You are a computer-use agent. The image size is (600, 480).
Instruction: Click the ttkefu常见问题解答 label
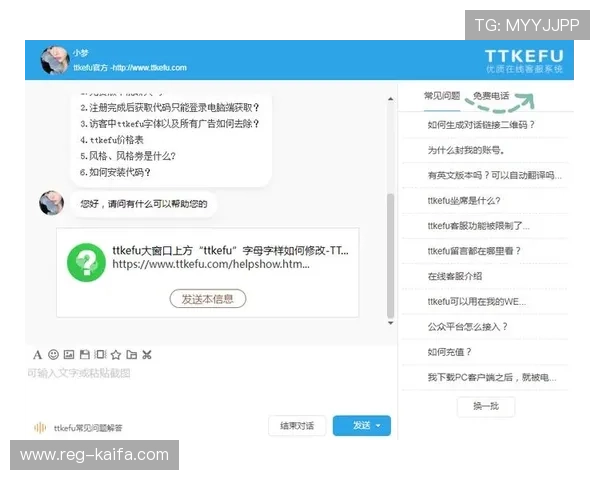88,428
